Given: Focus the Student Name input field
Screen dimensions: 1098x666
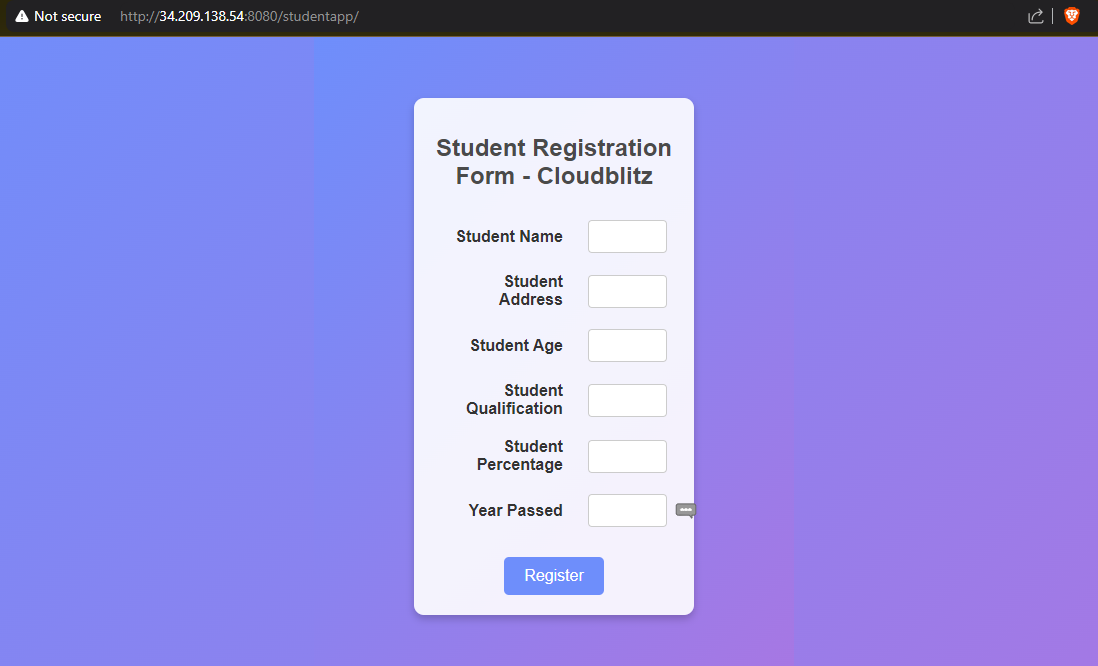Looking at the screenshot, I should pyautogui.click(x=627, y=237).
